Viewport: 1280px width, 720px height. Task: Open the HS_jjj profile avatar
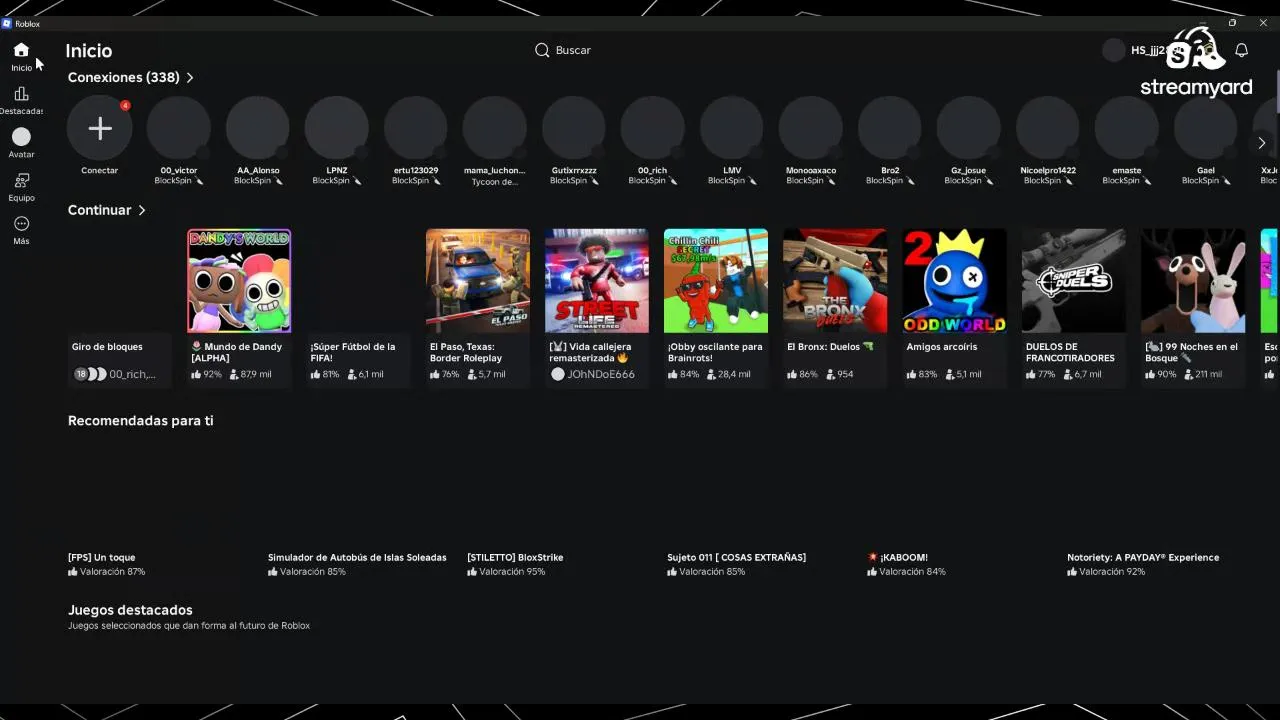tap(1113, 50)
